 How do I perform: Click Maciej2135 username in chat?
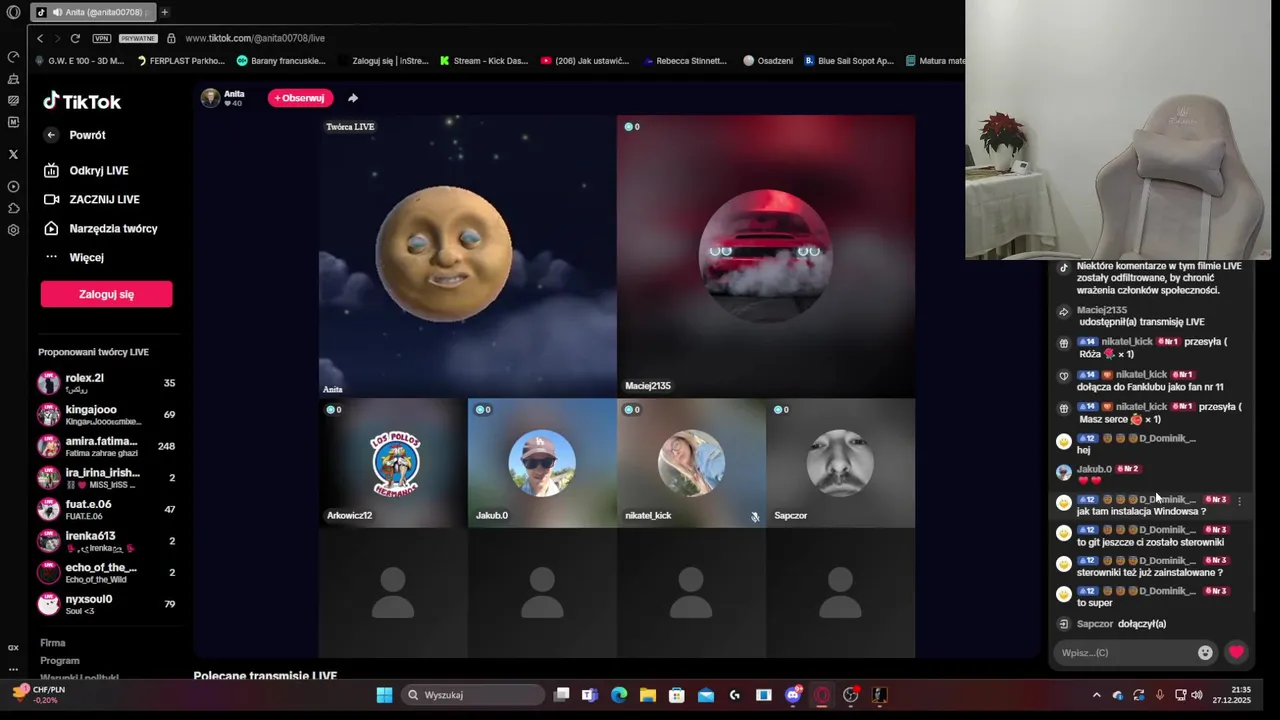[1101, 310]
